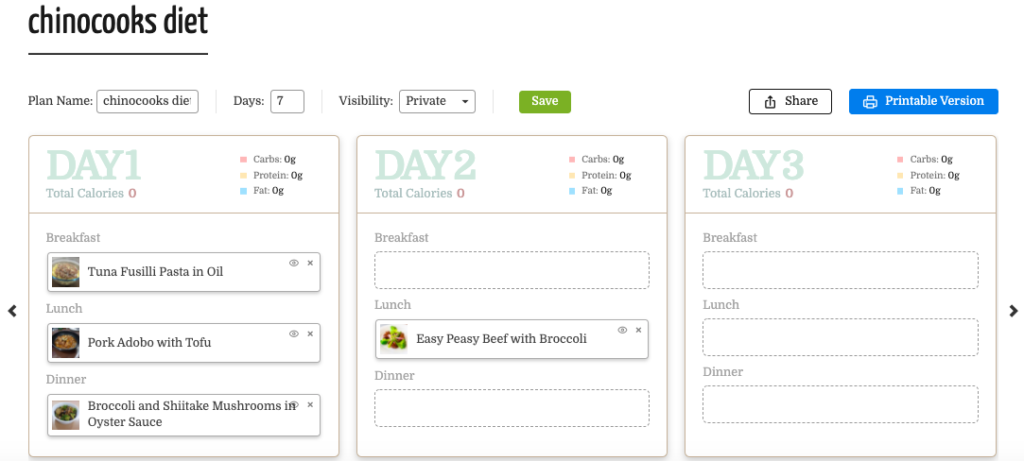This screenshot has height=461, width=1024.
Task: Click the Easy Peasy Beef with Broccoli thumbnail
Action: pyautogui.click(x=394, y=339)
